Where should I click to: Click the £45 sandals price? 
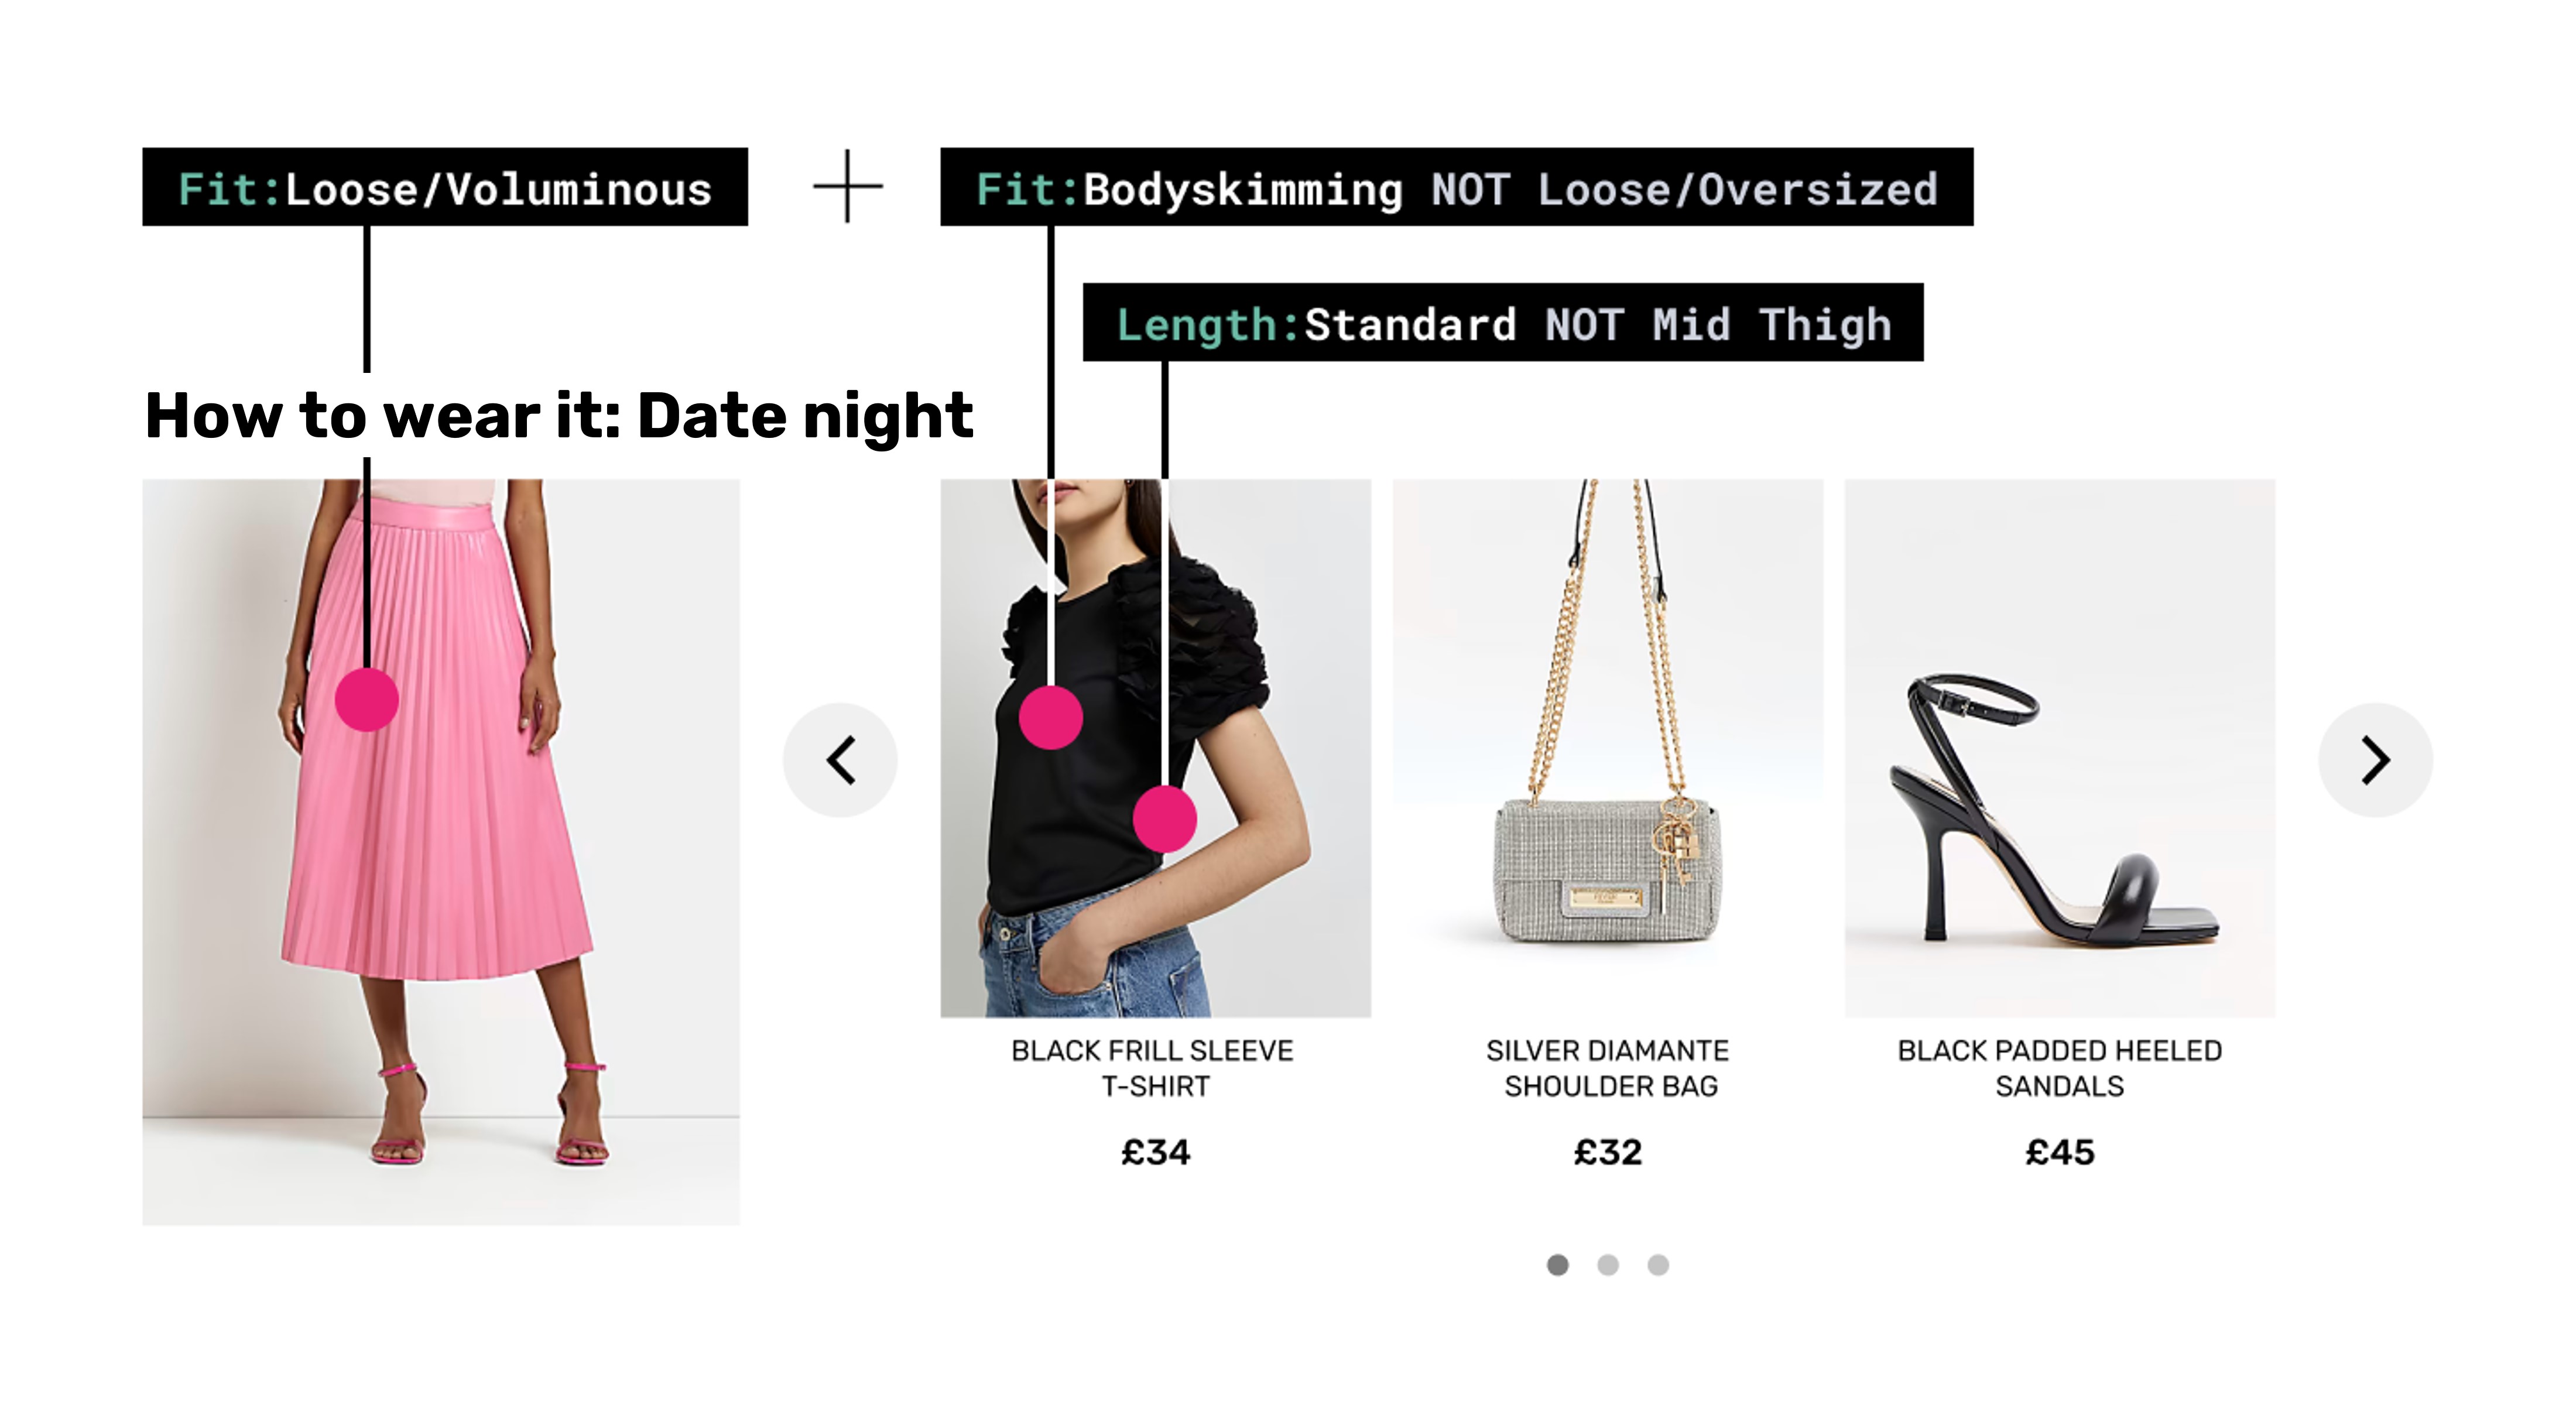pyautogui.click(x=2060, y=1152)
